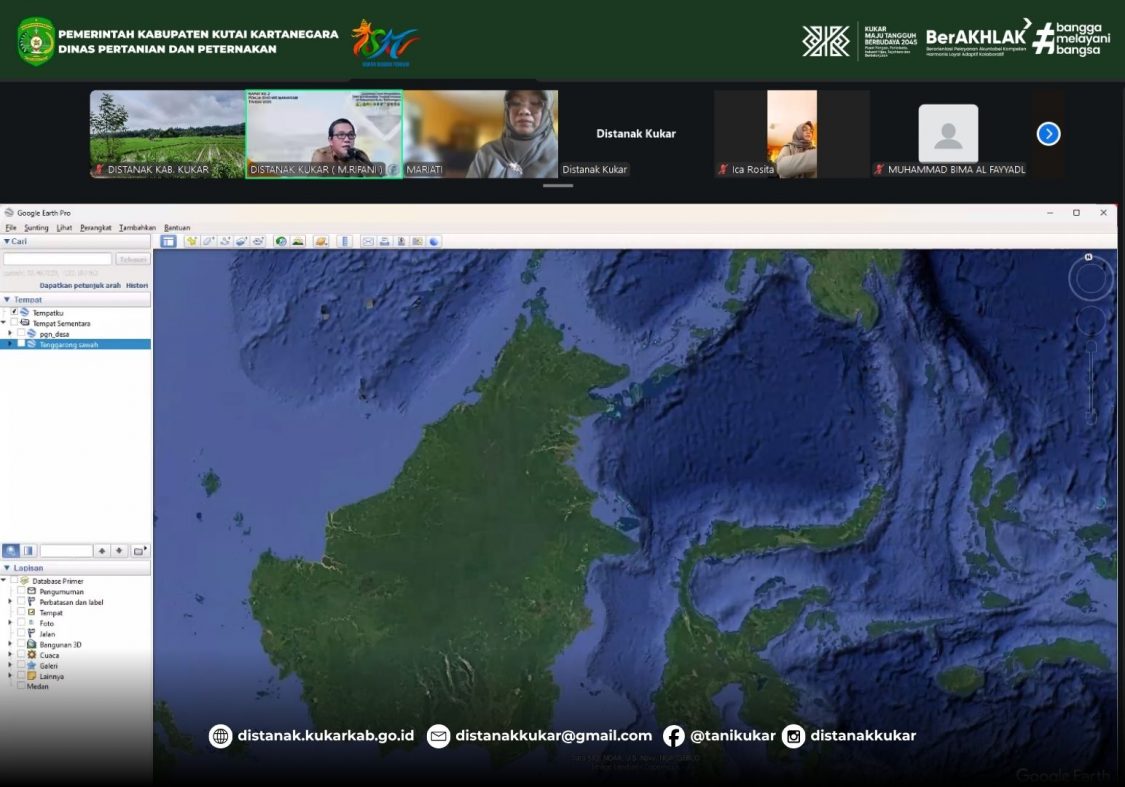Select the Add Polygon tool

(x=208, y=241)
